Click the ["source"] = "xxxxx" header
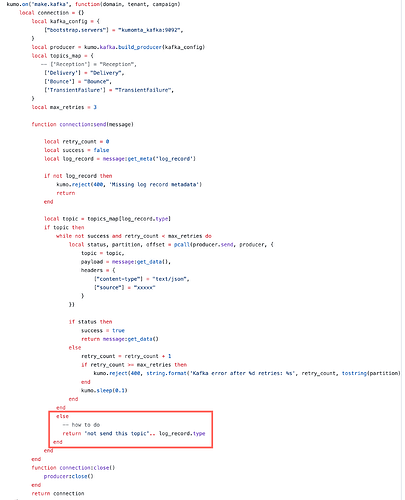Image resolution: width=405 pixels, height=500 pixels. pos(125,288)
